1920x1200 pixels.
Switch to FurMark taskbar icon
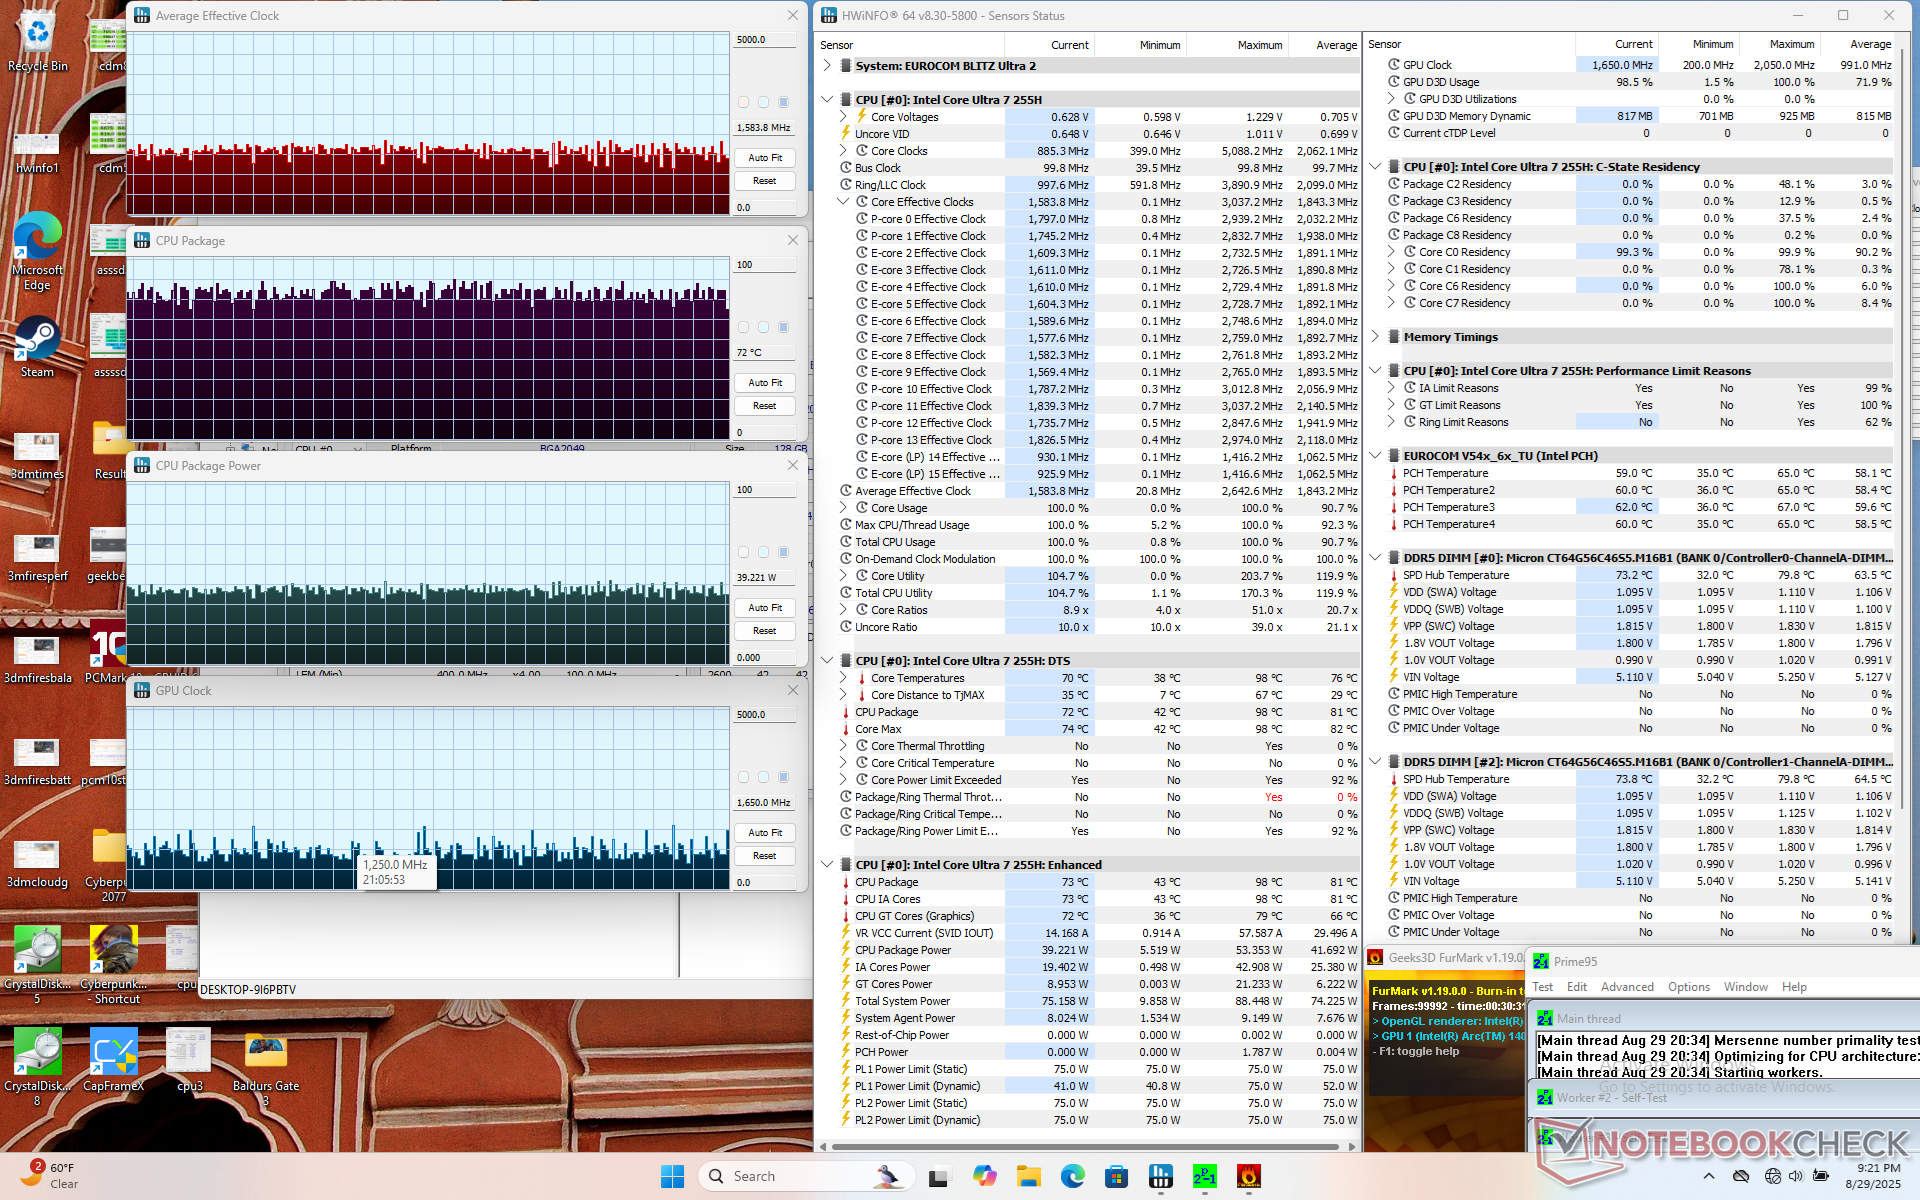[x=1248, y=1176]
